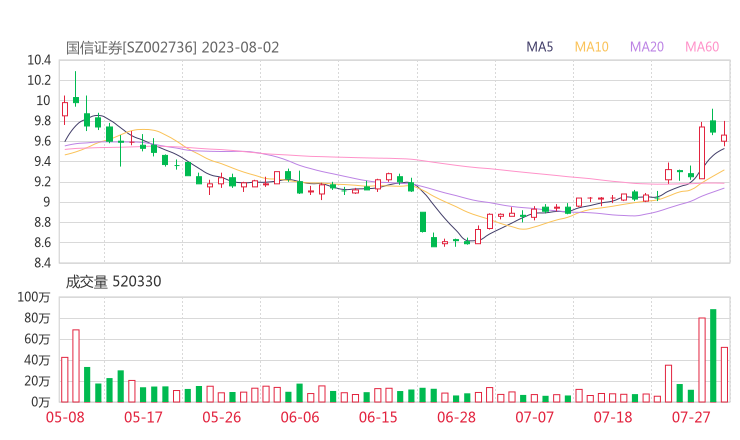Click the 10.2 price axis label
This screenshot has width=740, height=440.
[x=39, y=80]
